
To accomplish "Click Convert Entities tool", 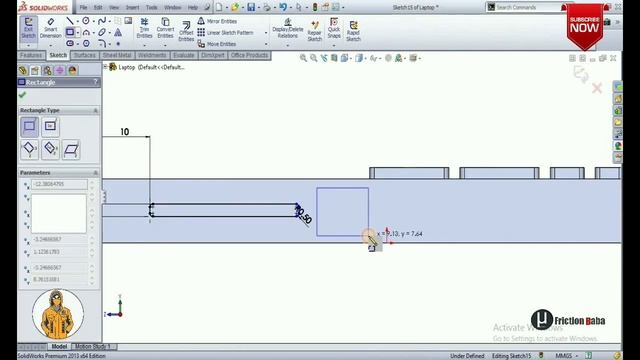I will click(165, 28).
